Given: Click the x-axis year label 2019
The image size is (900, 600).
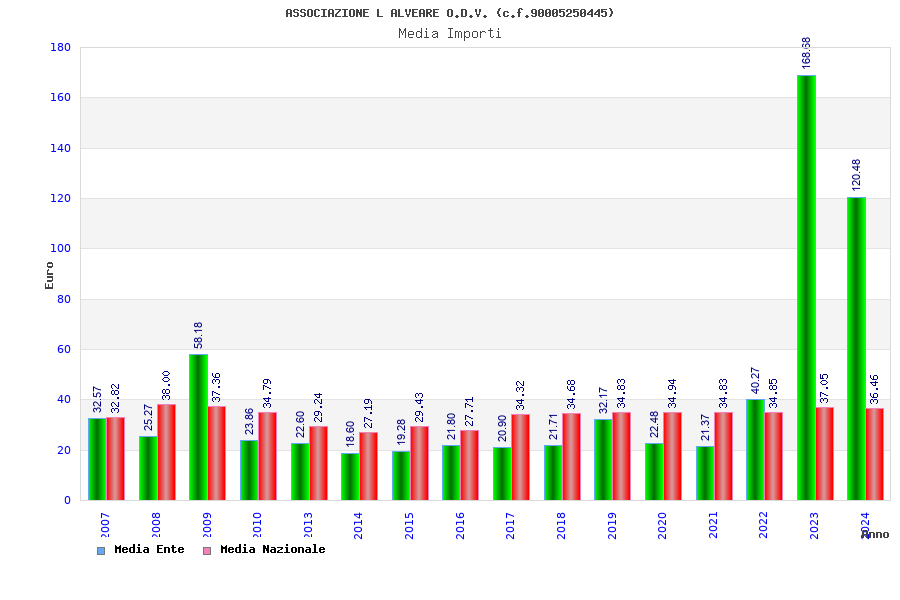Looking at the screenshot, I should [611, 525].
